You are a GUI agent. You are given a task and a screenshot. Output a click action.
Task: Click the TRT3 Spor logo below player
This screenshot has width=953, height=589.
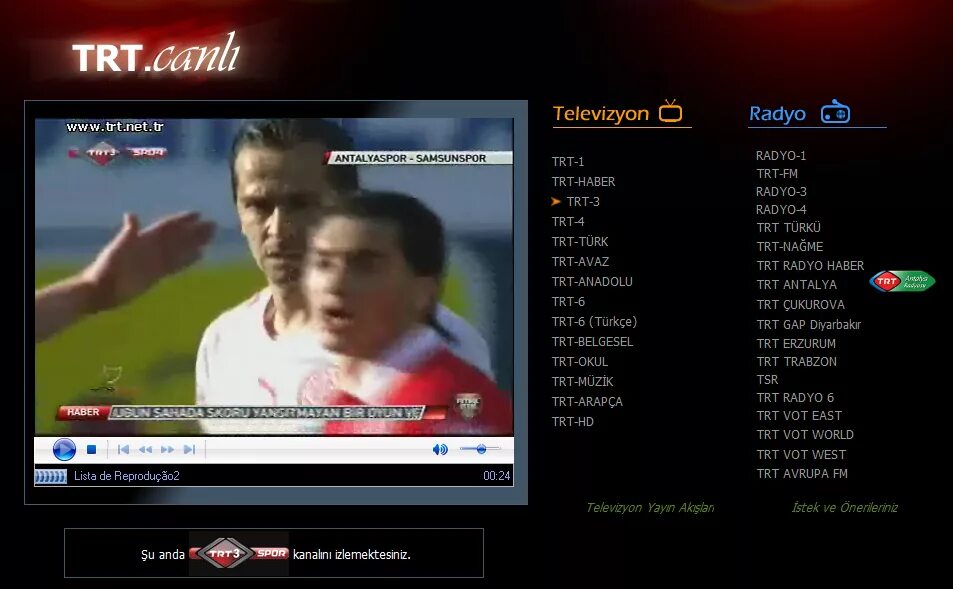239,553
